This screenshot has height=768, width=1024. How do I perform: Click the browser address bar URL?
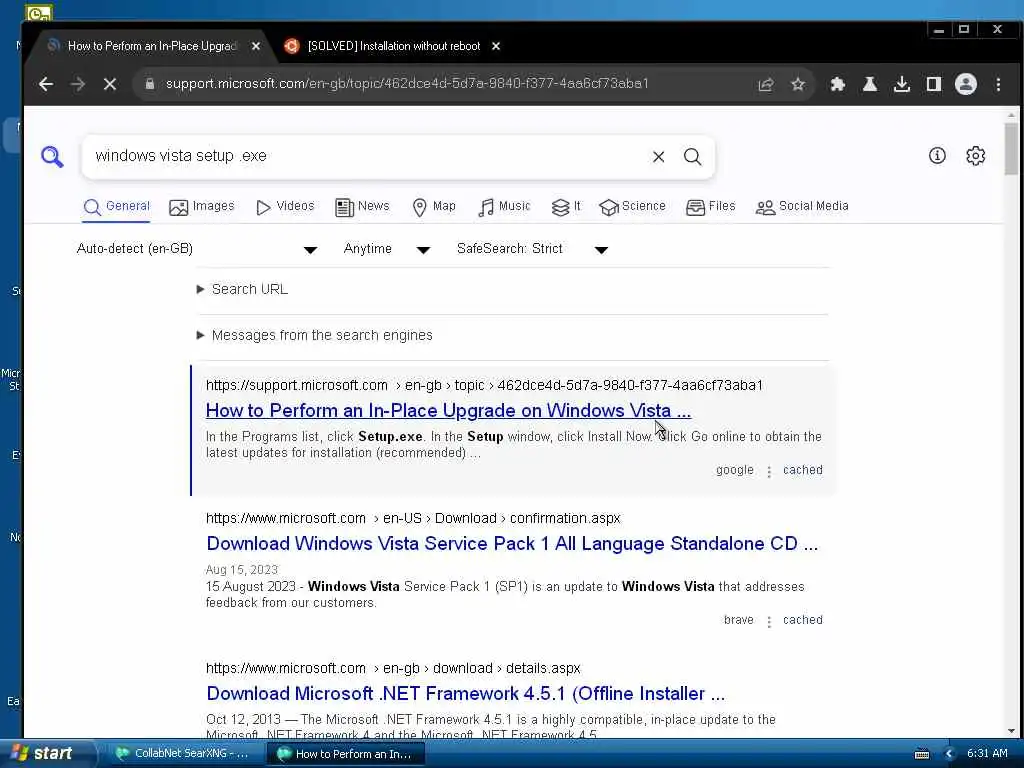click(x=407, y=84)
